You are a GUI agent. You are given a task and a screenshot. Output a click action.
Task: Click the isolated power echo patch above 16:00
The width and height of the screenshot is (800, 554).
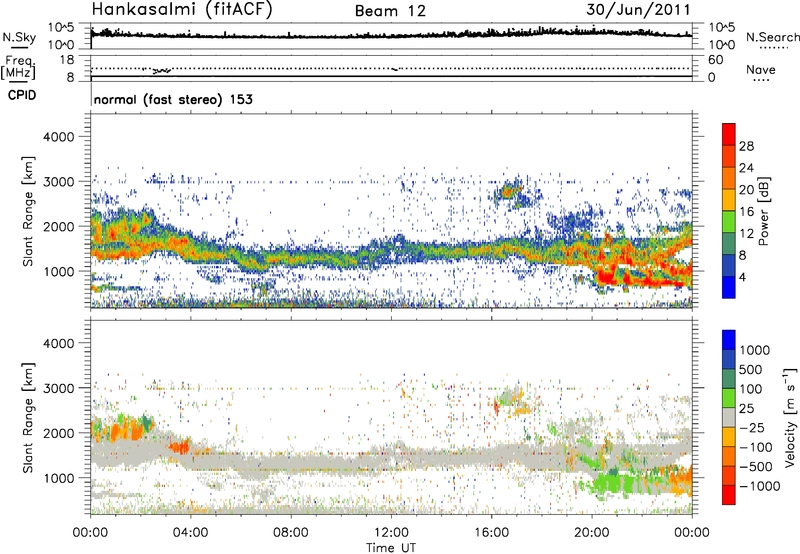(509, 192)
